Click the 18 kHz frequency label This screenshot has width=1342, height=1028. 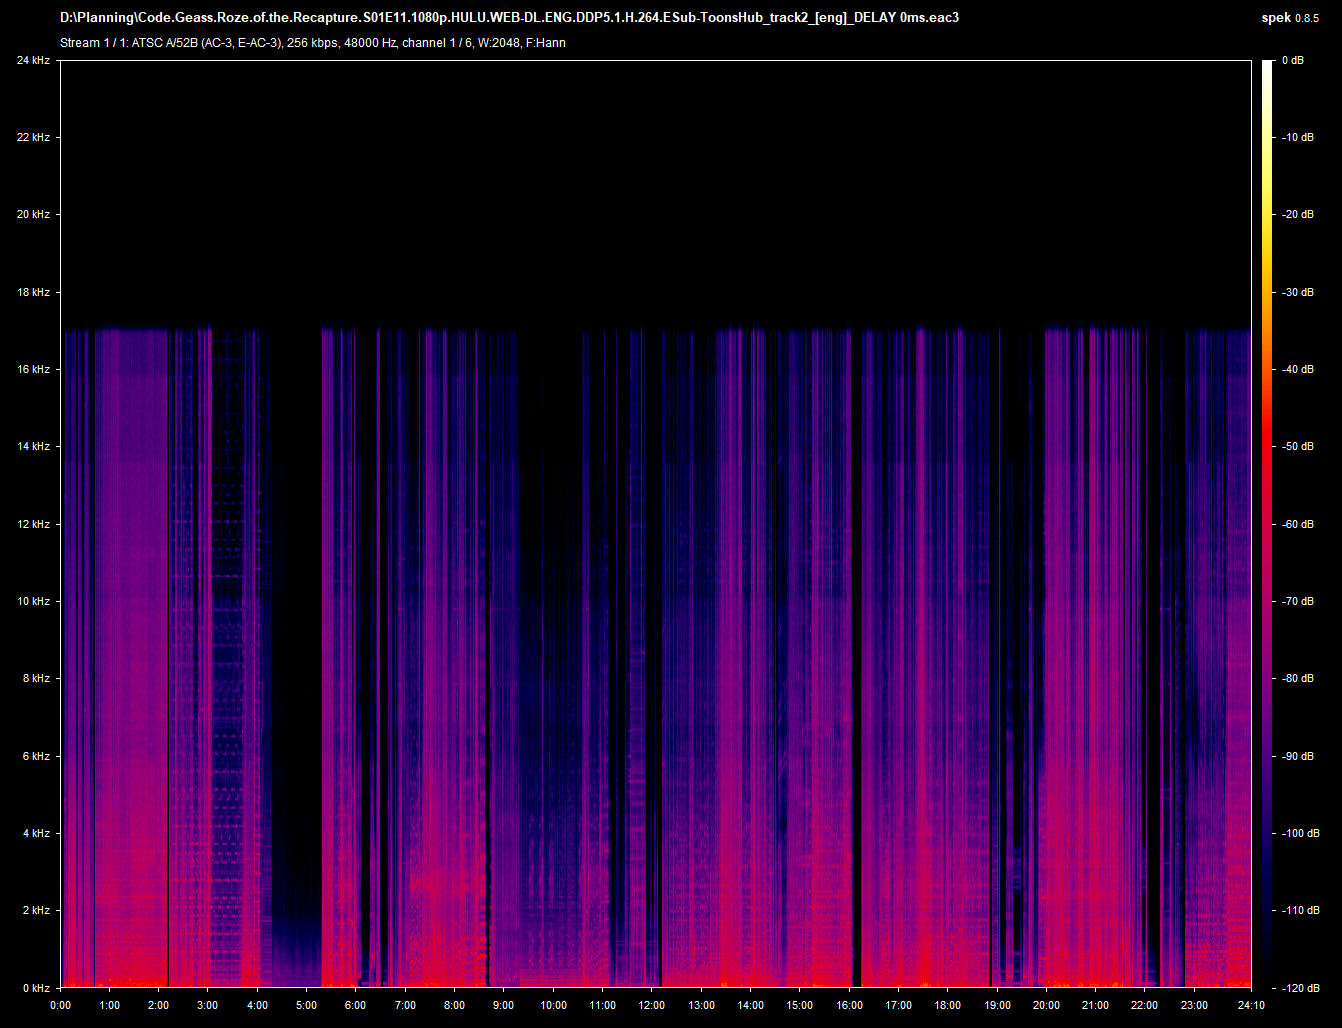coord(33,292)
